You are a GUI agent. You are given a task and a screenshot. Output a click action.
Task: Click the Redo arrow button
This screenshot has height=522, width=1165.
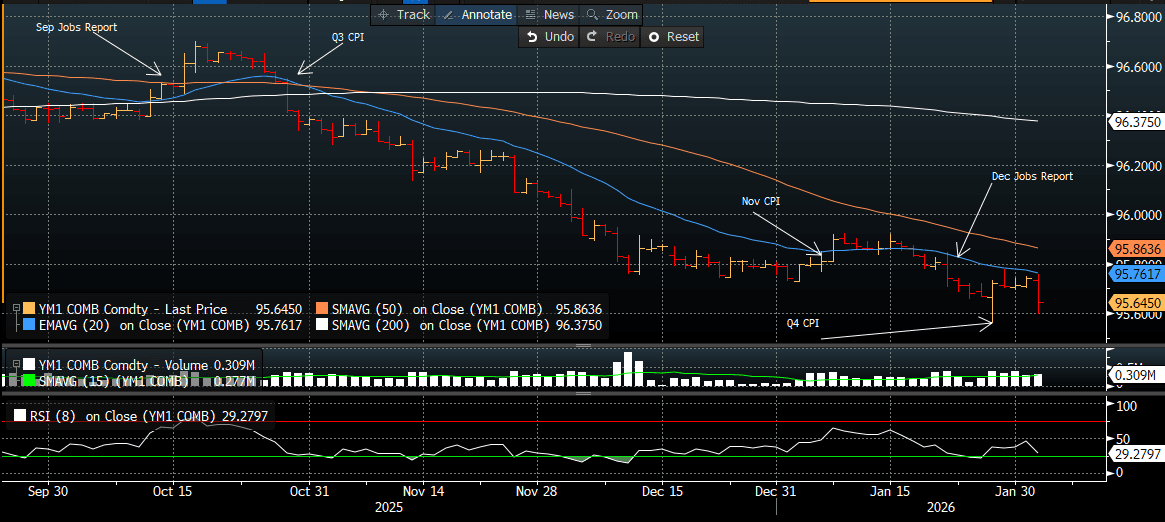click(x=609, y=36)
